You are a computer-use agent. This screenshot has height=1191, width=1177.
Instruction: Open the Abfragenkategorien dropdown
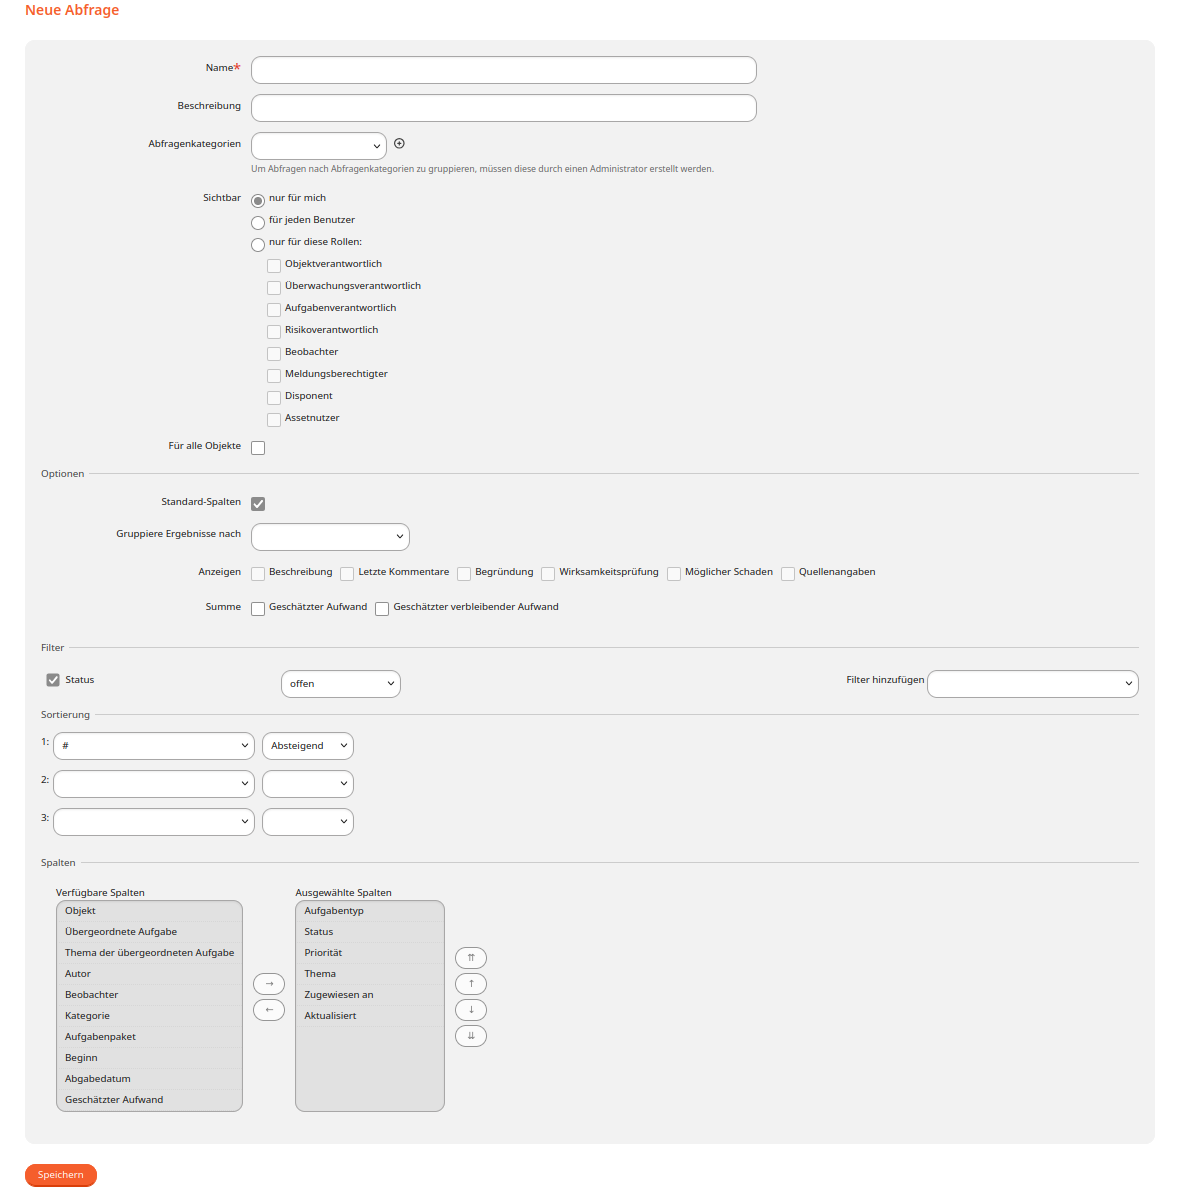[x=319, y=146]
